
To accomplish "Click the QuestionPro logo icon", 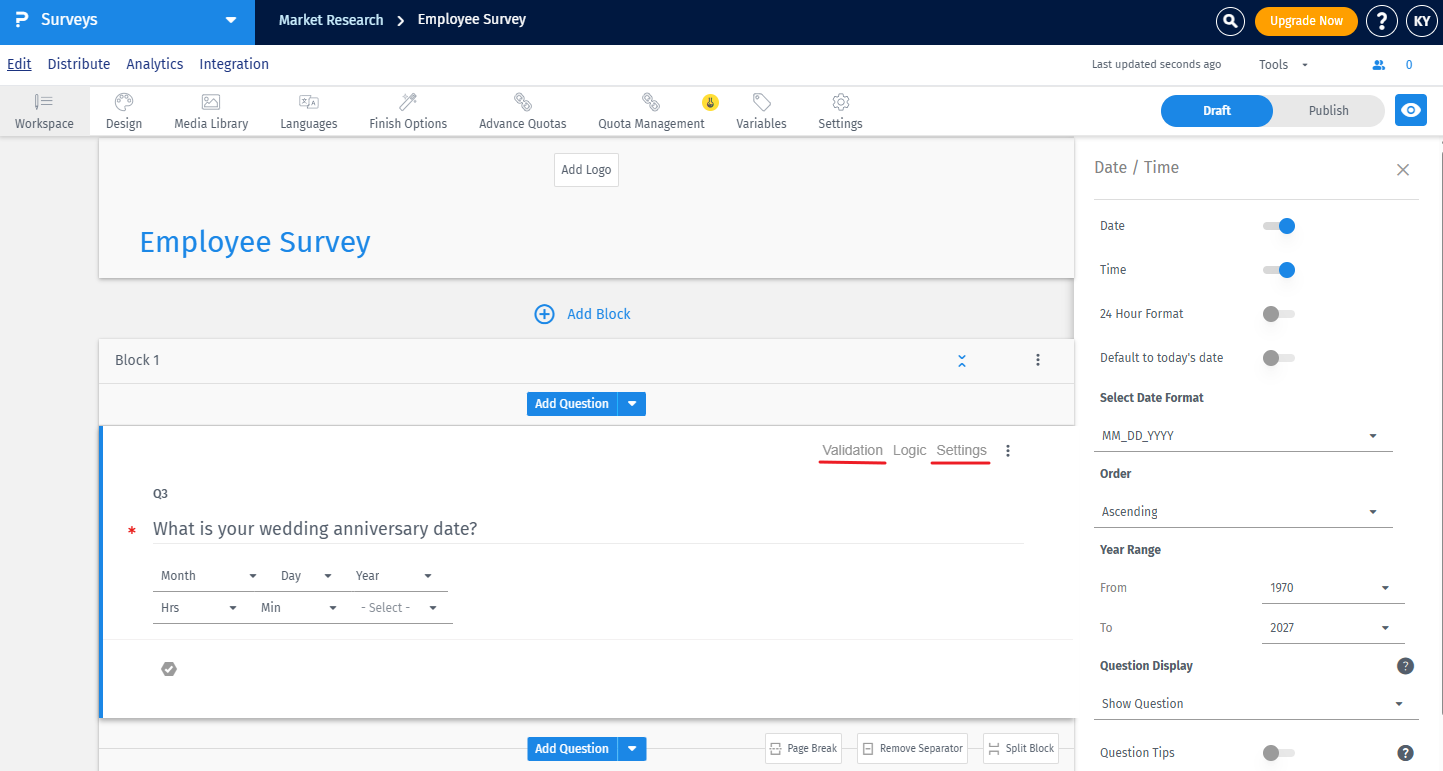I will 22,20.
